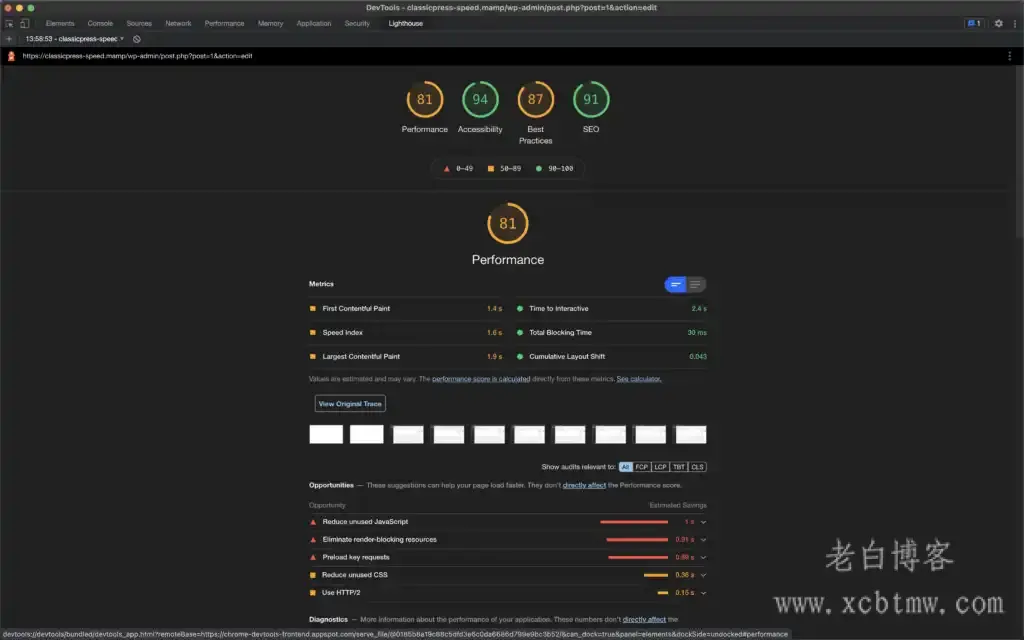
Task: Click the clear all reports icon
Action: (137, 39)
